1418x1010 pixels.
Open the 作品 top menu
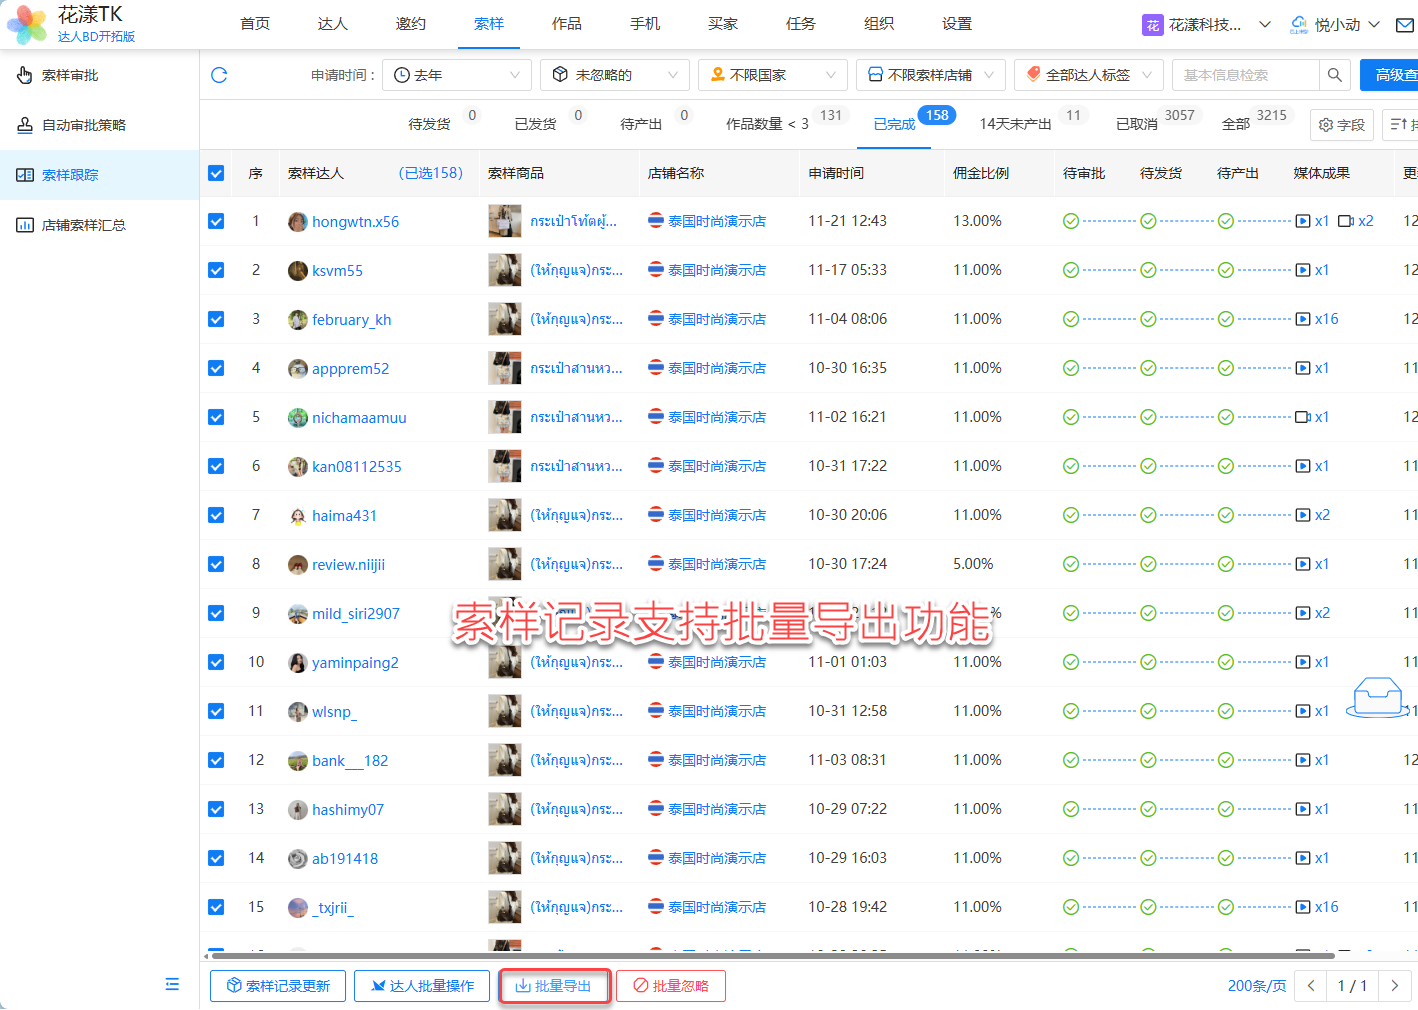[567, 24]
